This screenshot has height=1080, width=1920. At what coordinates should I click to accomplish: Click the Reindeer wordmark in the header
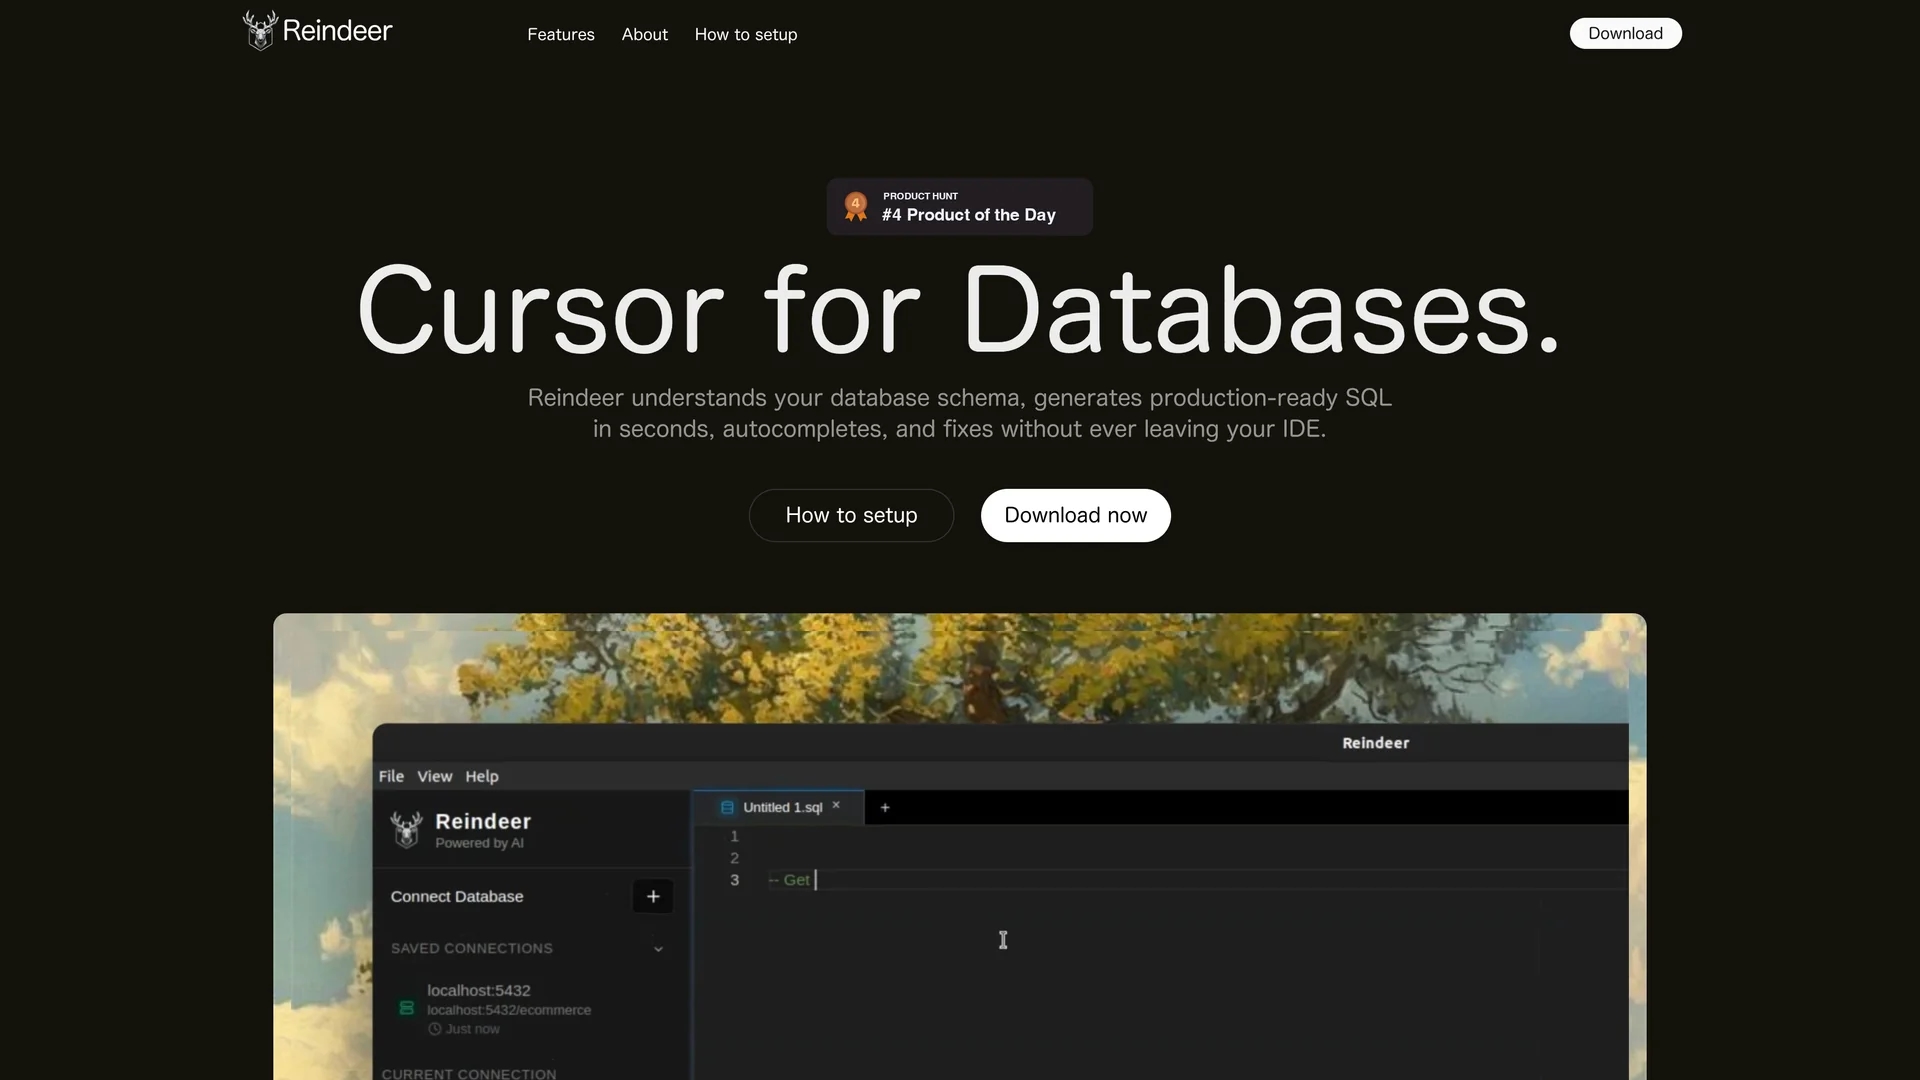[x=338, y=31]
